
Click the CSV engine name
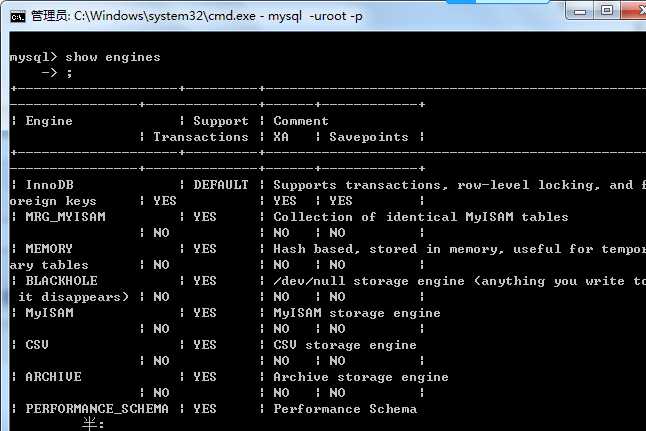37,345
